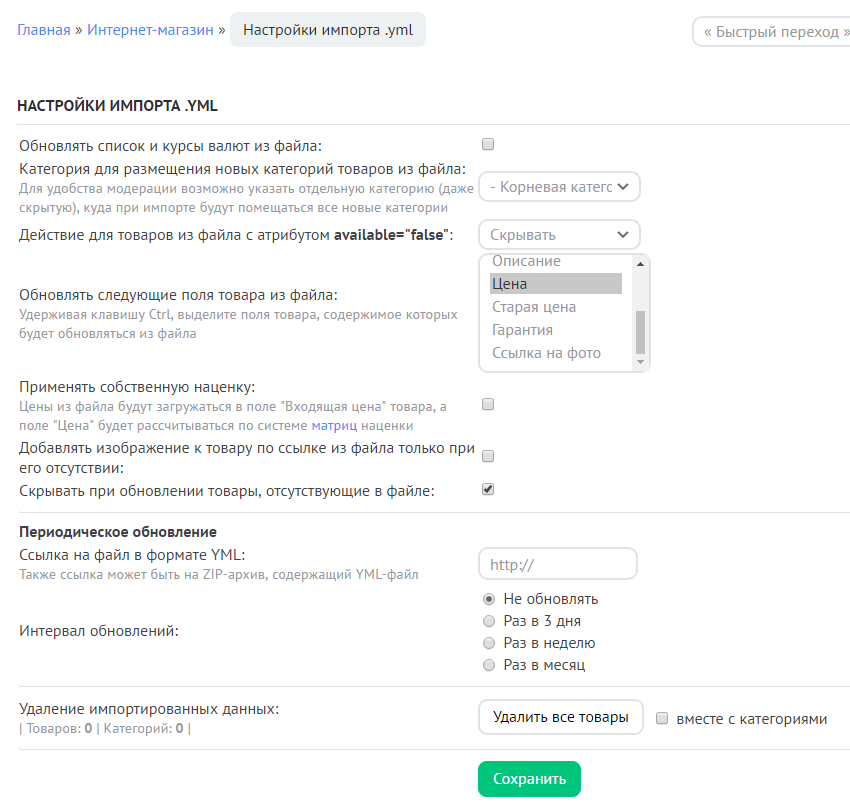Open 'Интернет-магазин' breadcrumb link
This screenshot has width=850, height=805.
[x=150, y=30]
